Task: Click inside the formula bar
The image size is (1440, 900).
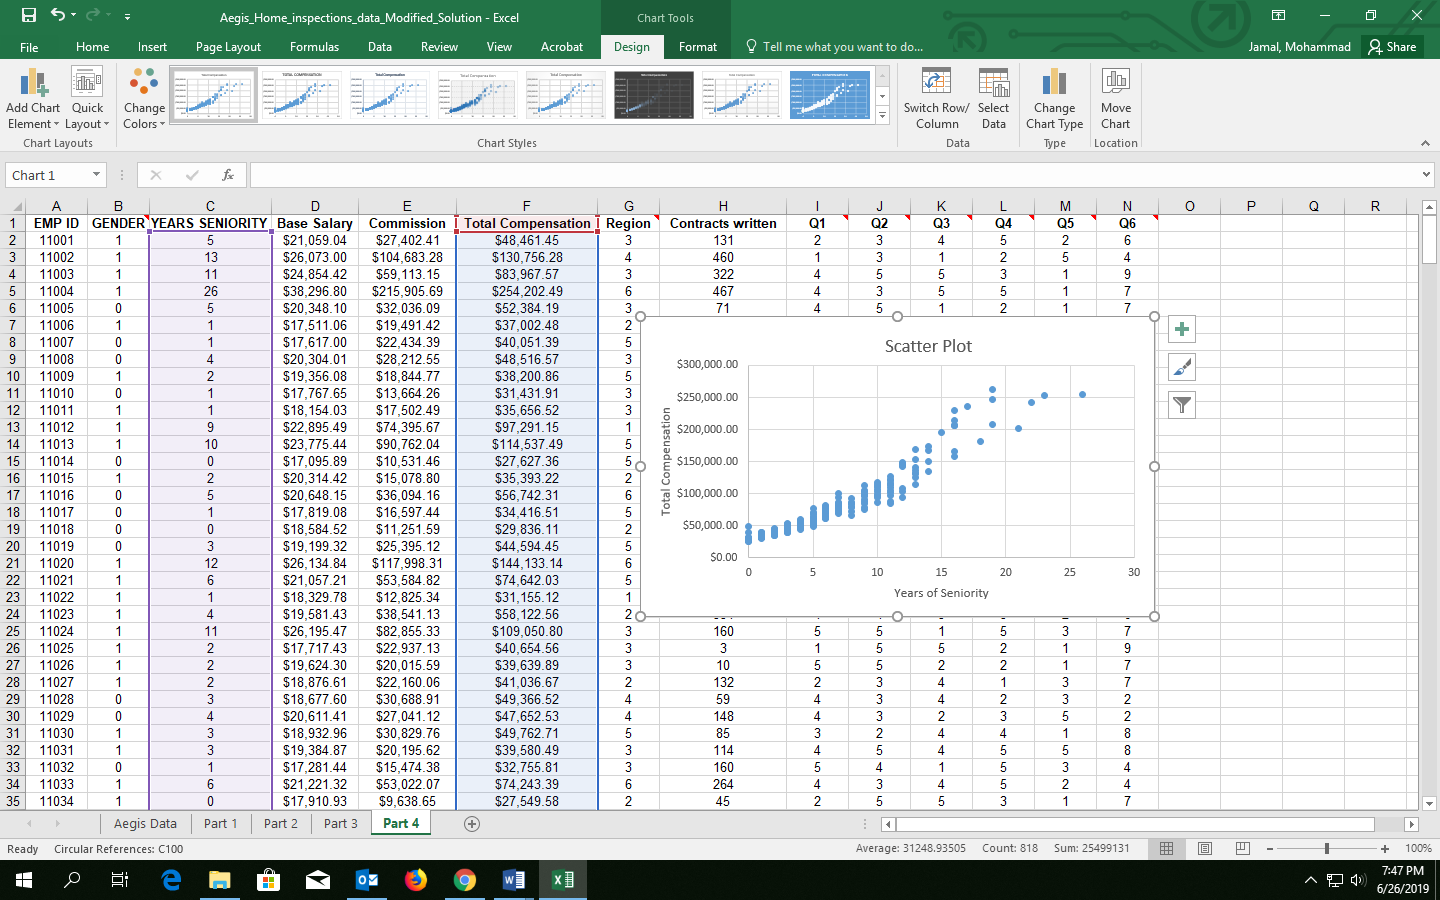Action: (x=832, y=175)
